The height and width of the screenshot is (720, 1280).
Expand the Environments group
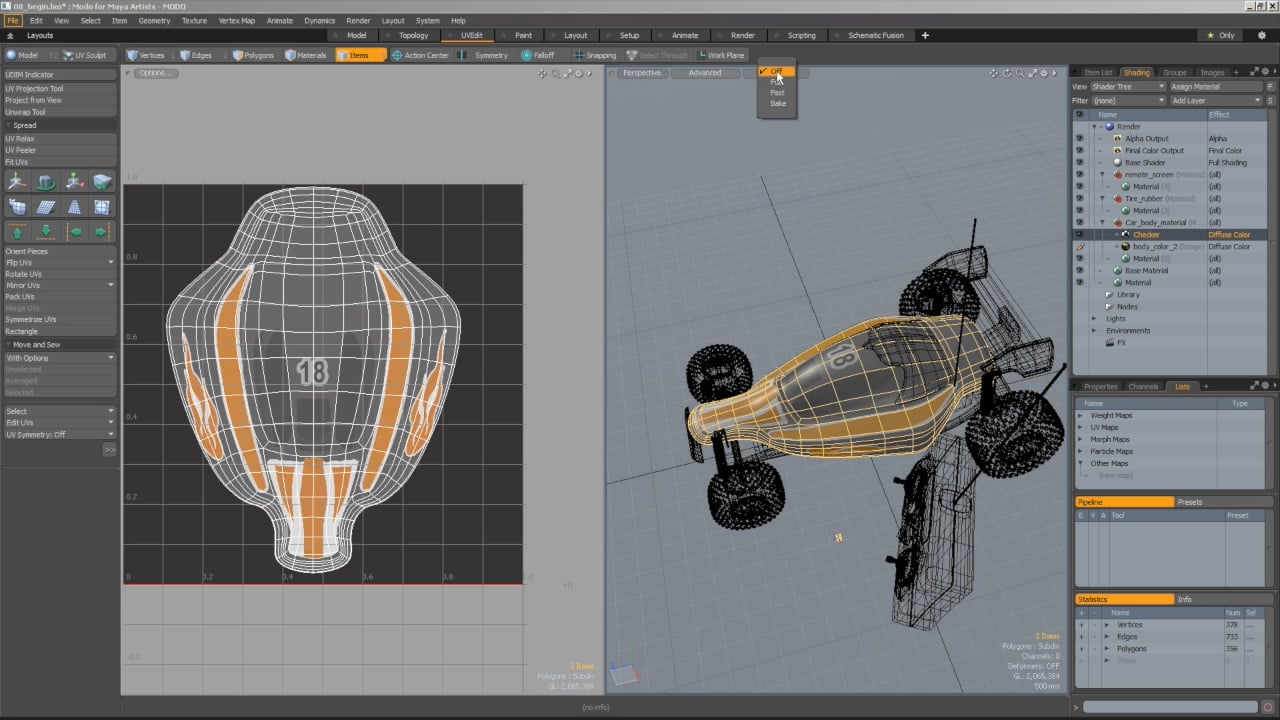coord(1095,331)
